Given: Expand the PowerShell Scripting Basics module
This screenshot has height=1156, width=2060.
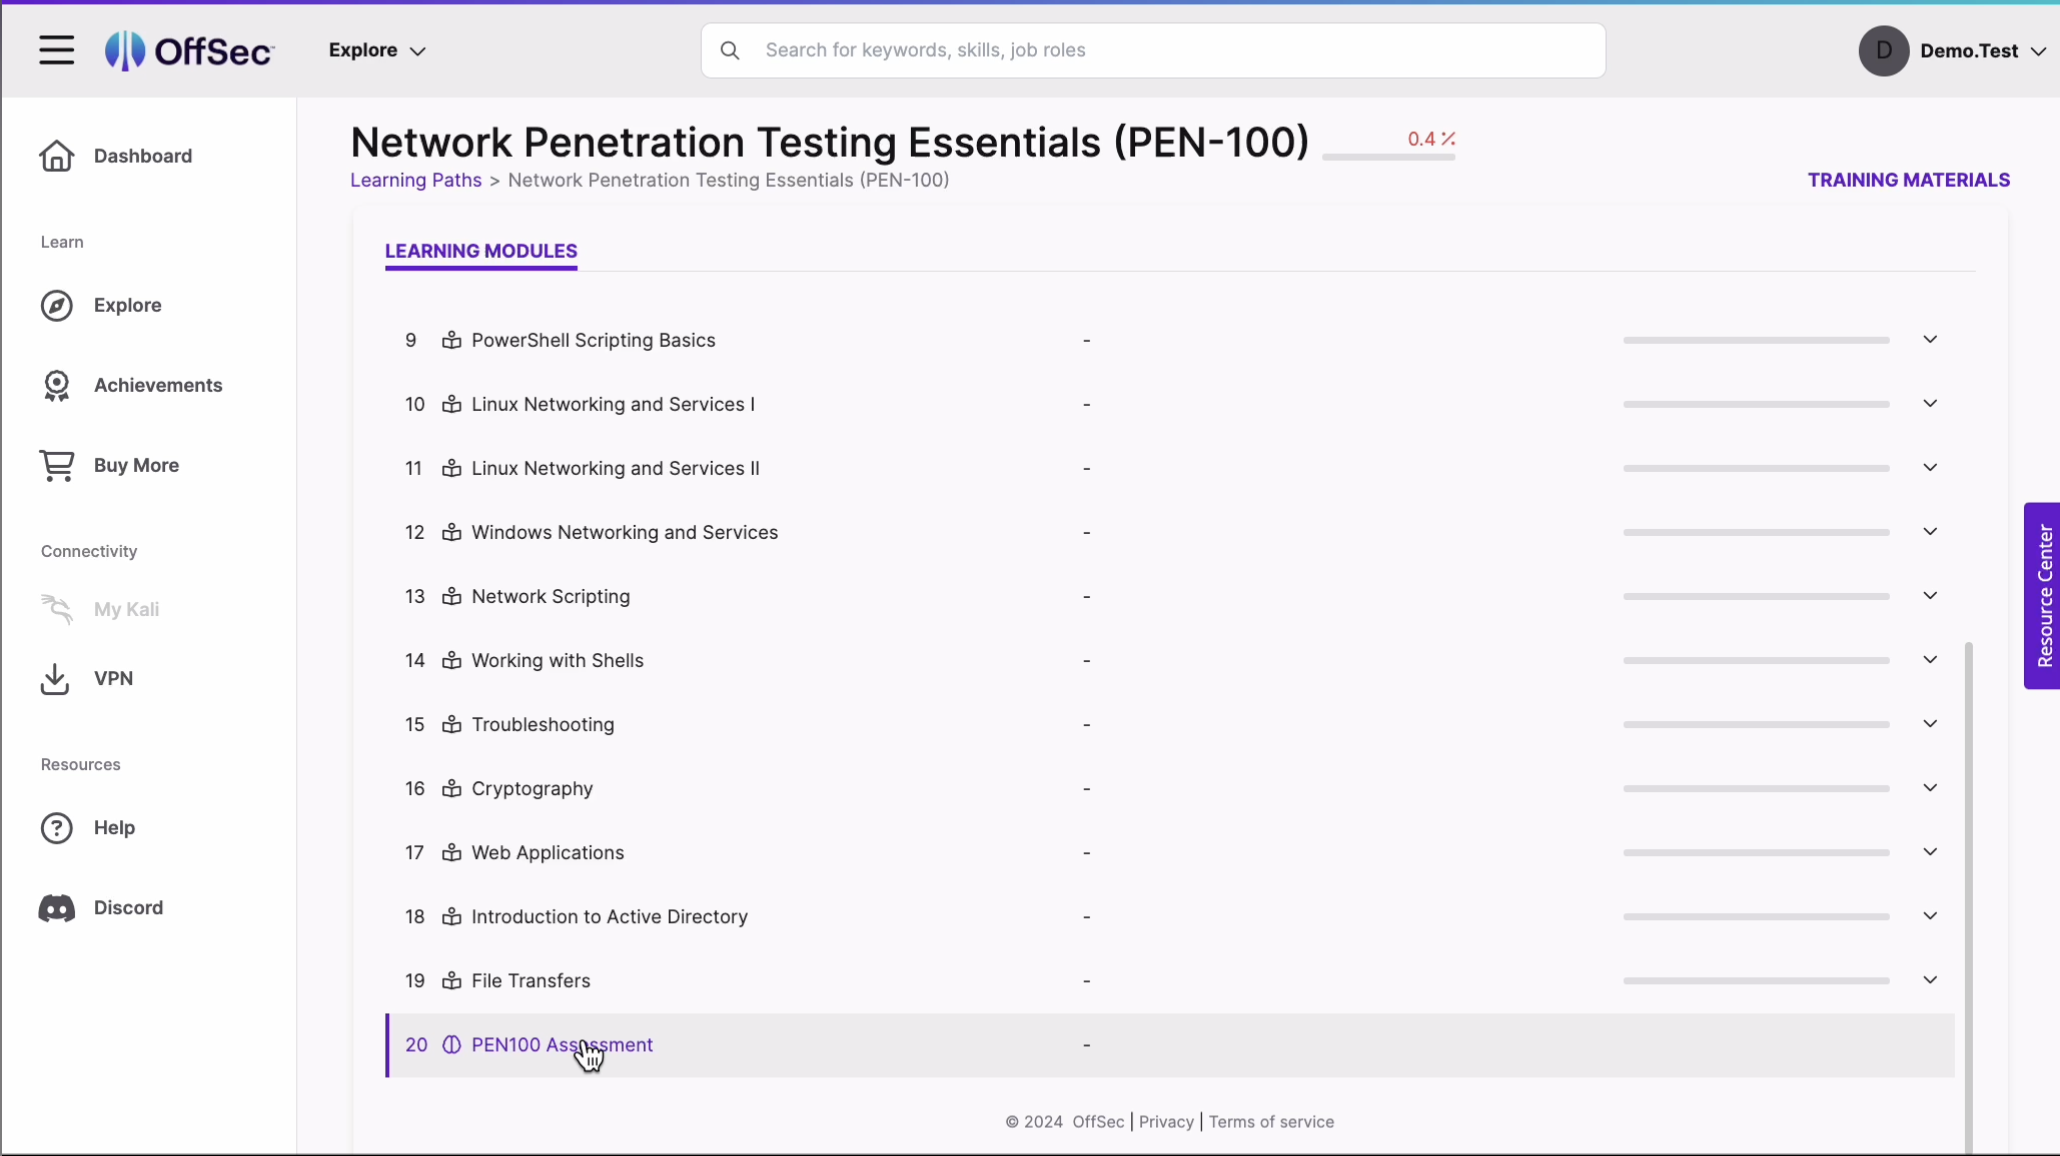Looking at the screenshot, I should tap(1929, 340).
